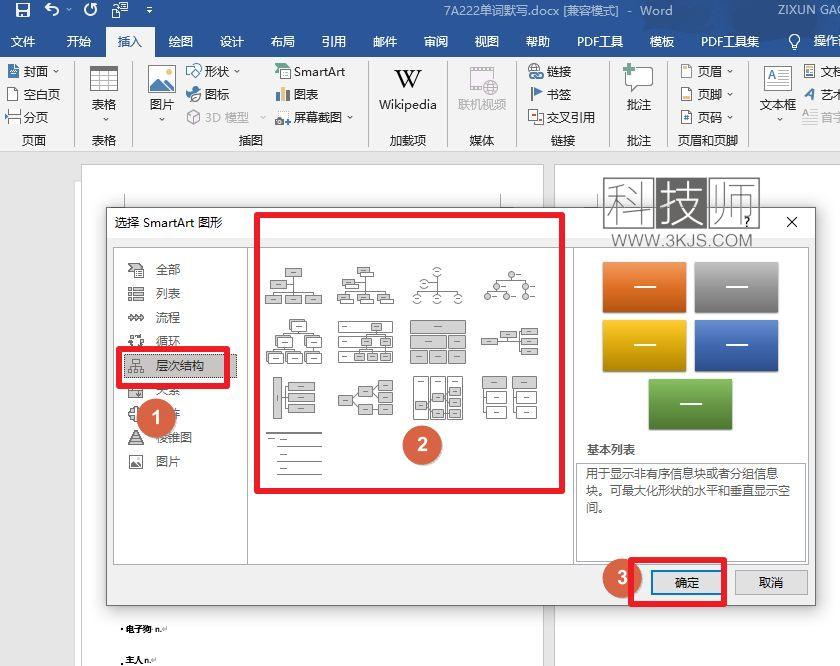
Task: Click the 文本框 text box icon
Action: click(777, 79)
